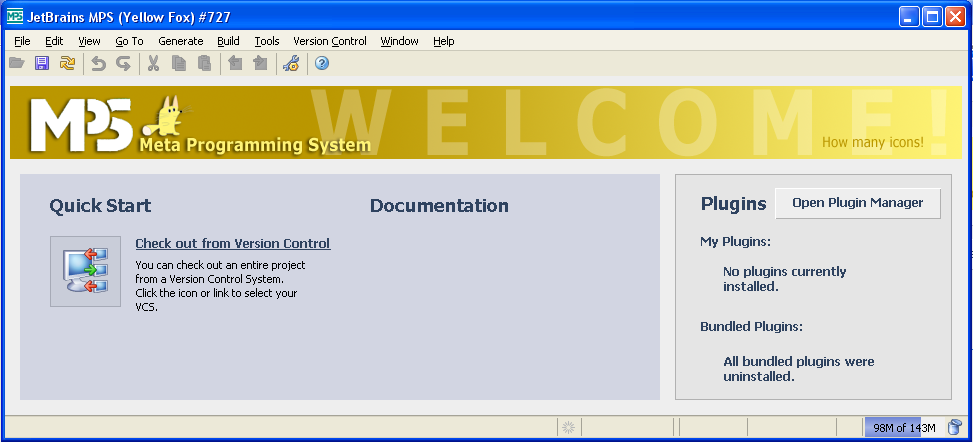Image resolution: width=973 pixels, height=442 pixels.
Task: Follow the Check out from Version Control link
Action: 233,243
